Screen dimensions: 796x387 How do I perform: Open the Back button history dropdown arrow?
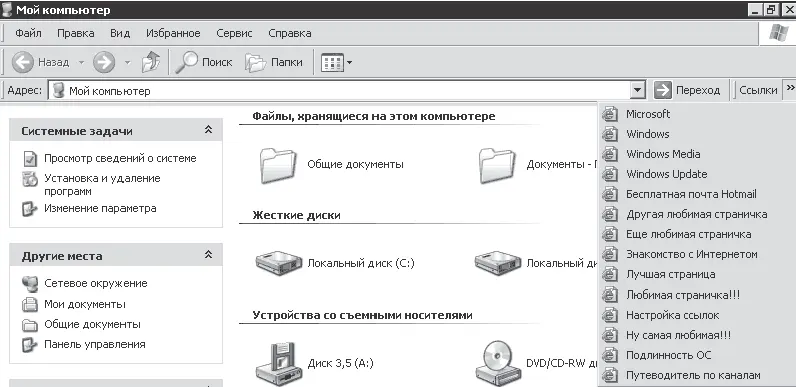click(x=81, y=63)
